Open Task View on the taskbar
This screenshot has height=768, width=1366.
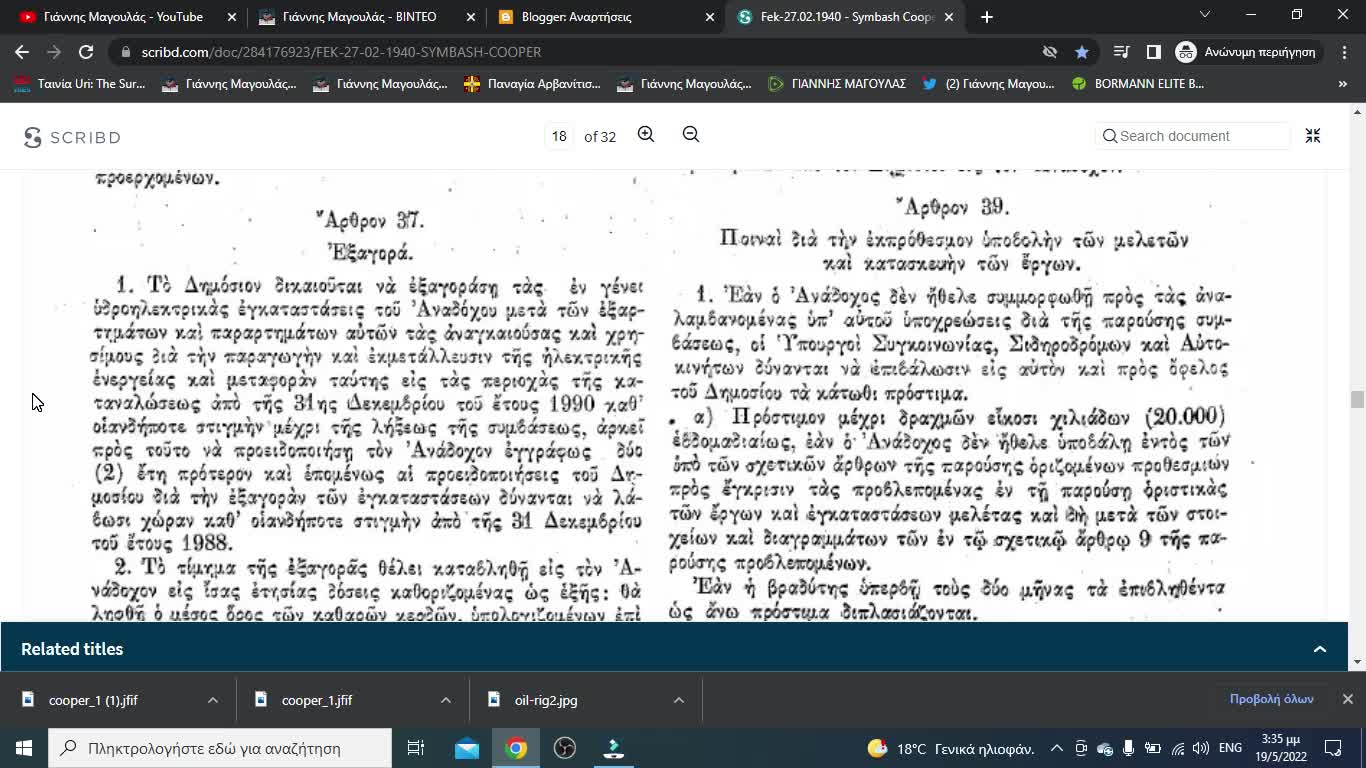tap(416, 748)
